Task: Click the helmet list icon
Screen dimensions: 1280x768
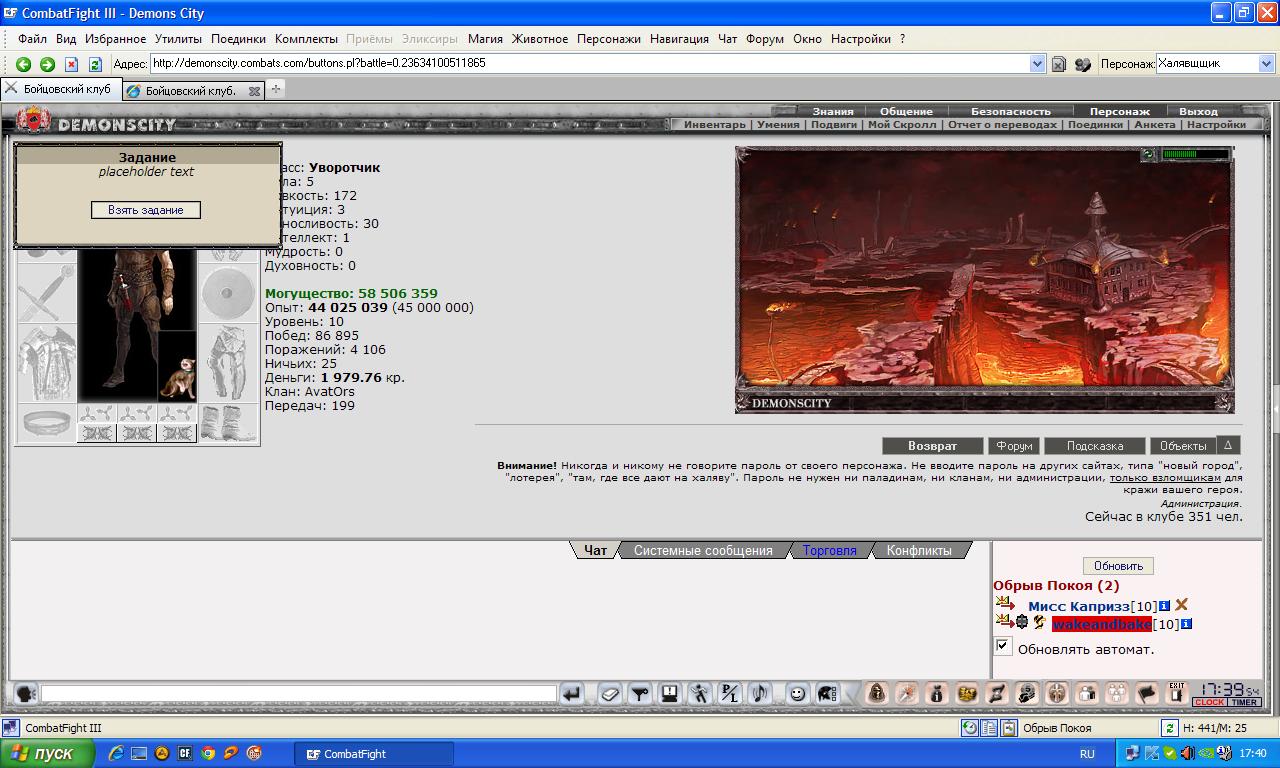Action: (x=827, y=693)
